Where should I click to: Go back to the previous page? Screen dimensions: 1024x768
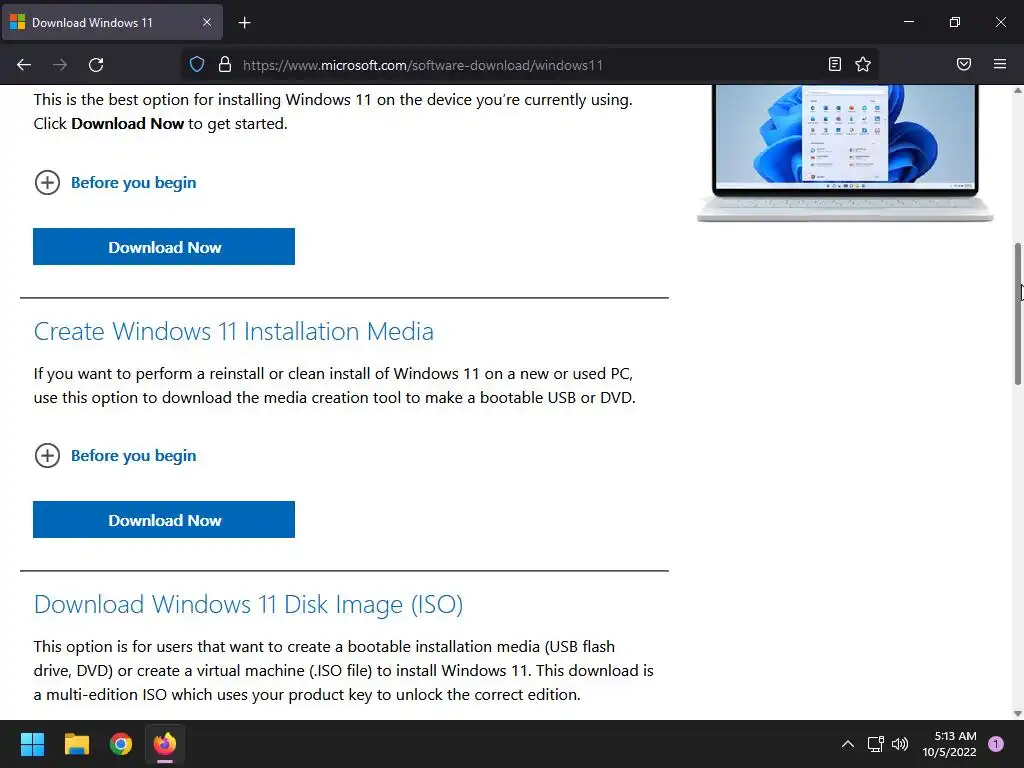[24, 65]
